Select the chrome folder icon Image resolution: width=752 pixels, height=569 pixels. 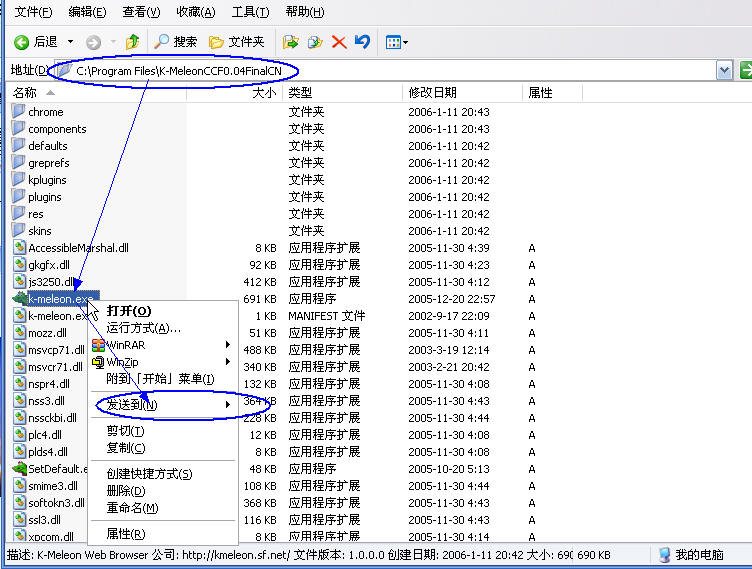tap(18, 111)
